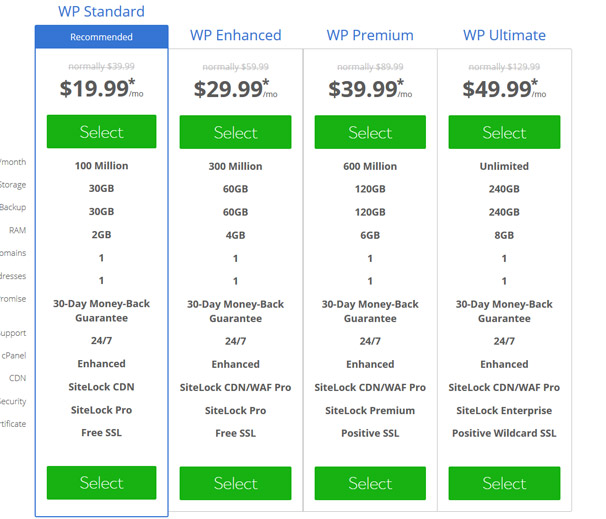606x519 pixels.
Task: Click top Select button for WP Enhanced
Action: click(235, 132)
